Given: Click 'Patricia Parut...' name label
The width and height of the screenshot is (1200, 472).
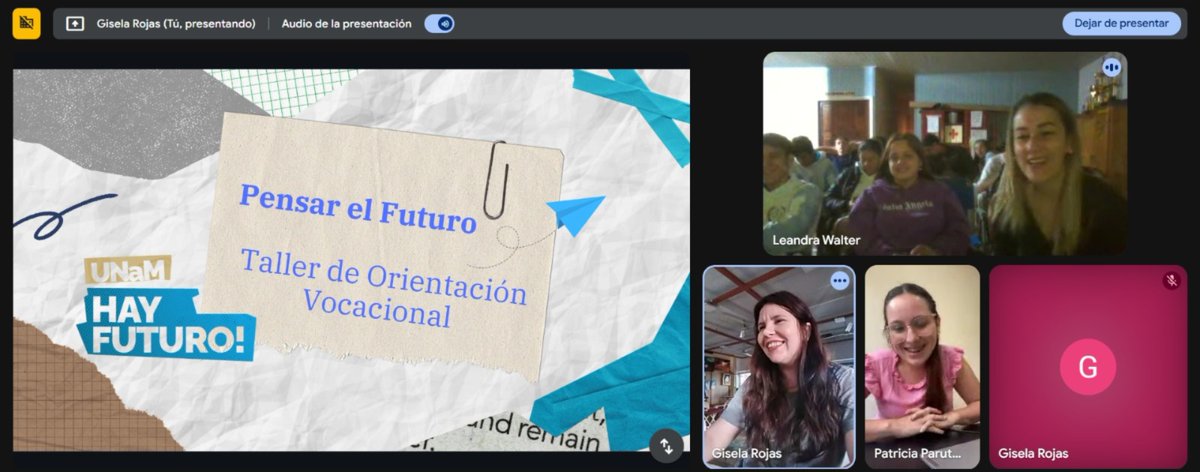Looking at the screenshot, I should pos(917,454).
